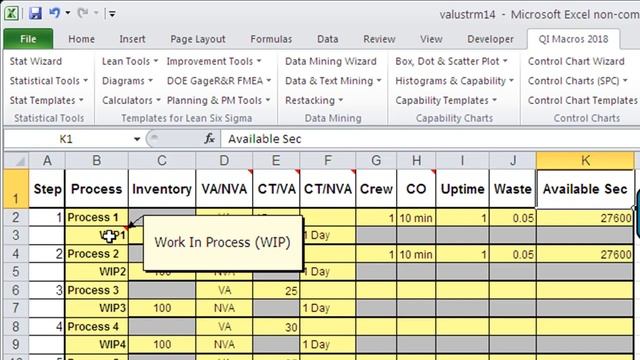Start the Data Mining Wizard
This screenshot has height=360, width=640.
(x=331, y=61)
